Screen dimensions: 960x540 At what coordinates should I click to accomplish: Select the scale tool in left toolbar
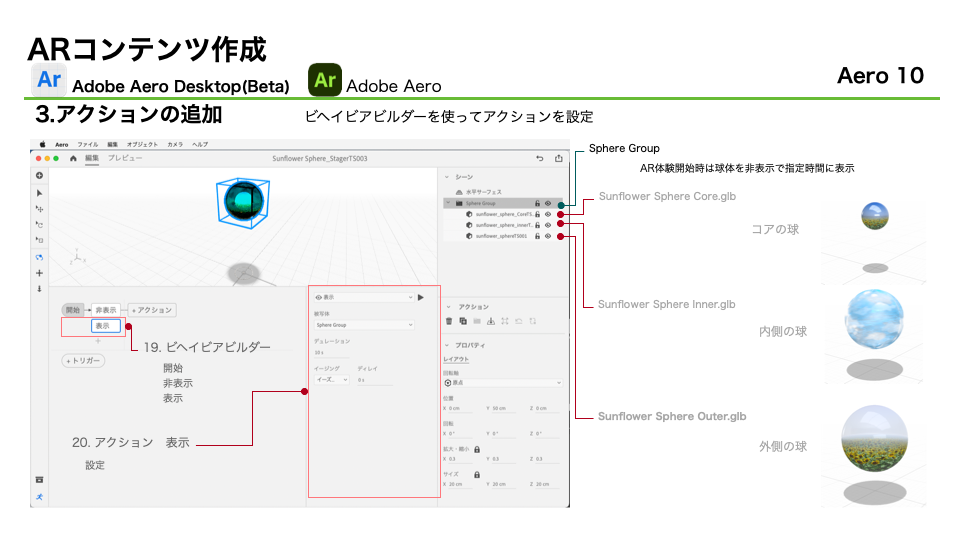tap(39, 240)
